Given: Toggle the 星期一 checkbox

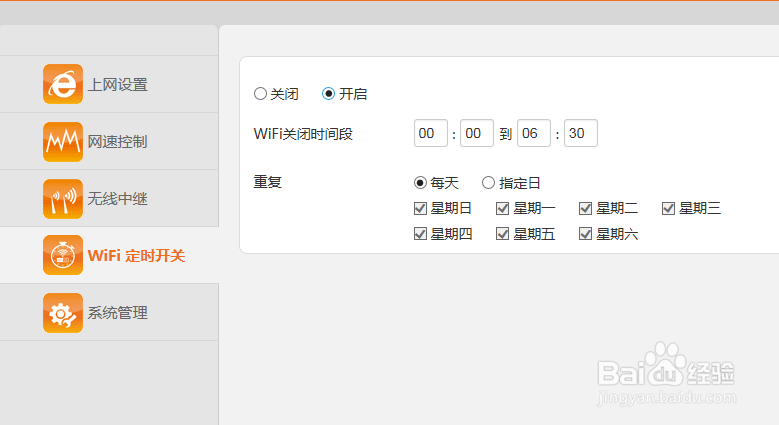Looking at the screenshot, I should coord(503,208).
